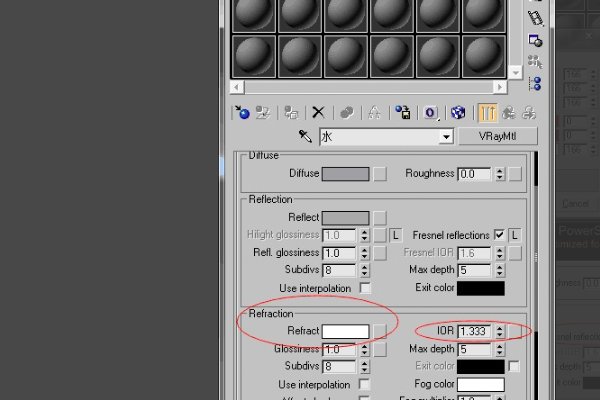Click the refraction Max depth spinner
The height and width of the screenshot is (400, 600).
499,349
